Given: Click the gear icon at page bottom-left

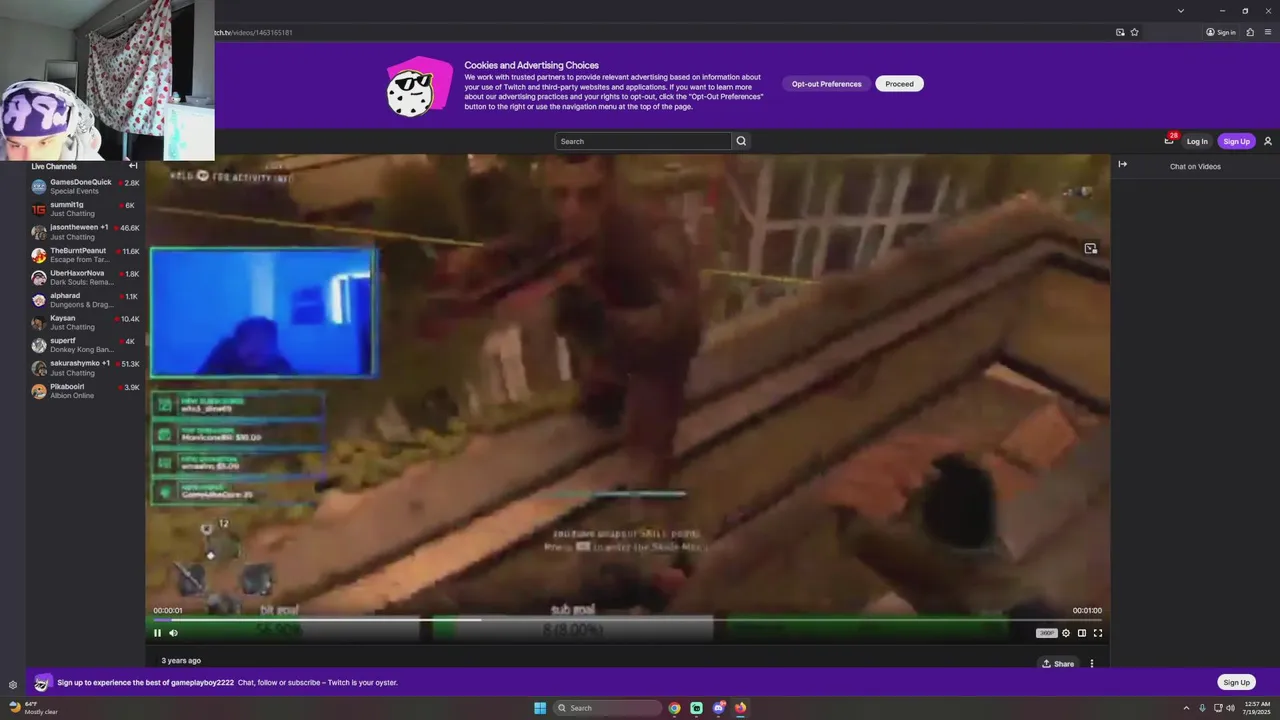Looking at the screenshot, I should (12, 685).
